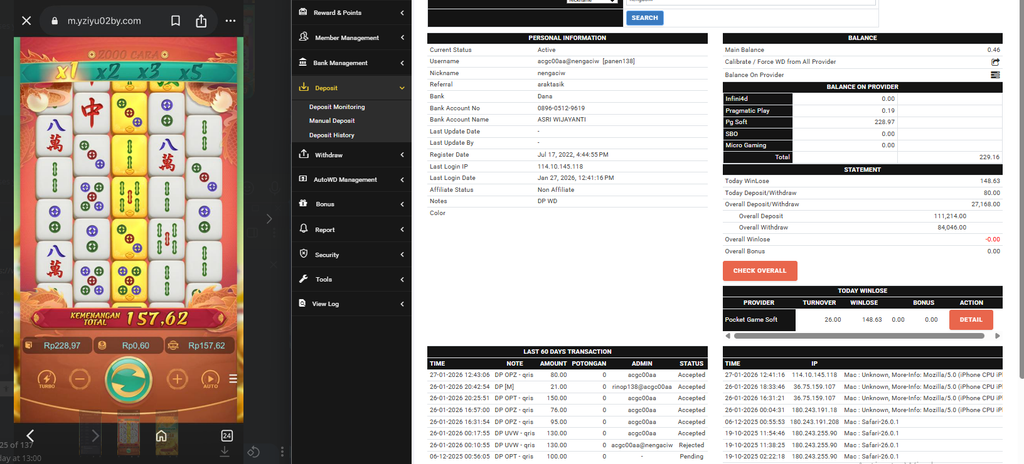The width and height of the screenshot is (1024, 464).
Task: Click transaction time 27-01-2026 12:43:06
Action: (458, 375)
